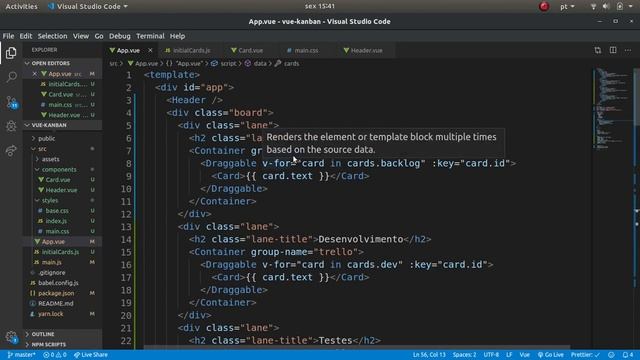Screen dimensions: 640x360
Task: Open Header.vue in components folder
Action: tap(62, 190)
